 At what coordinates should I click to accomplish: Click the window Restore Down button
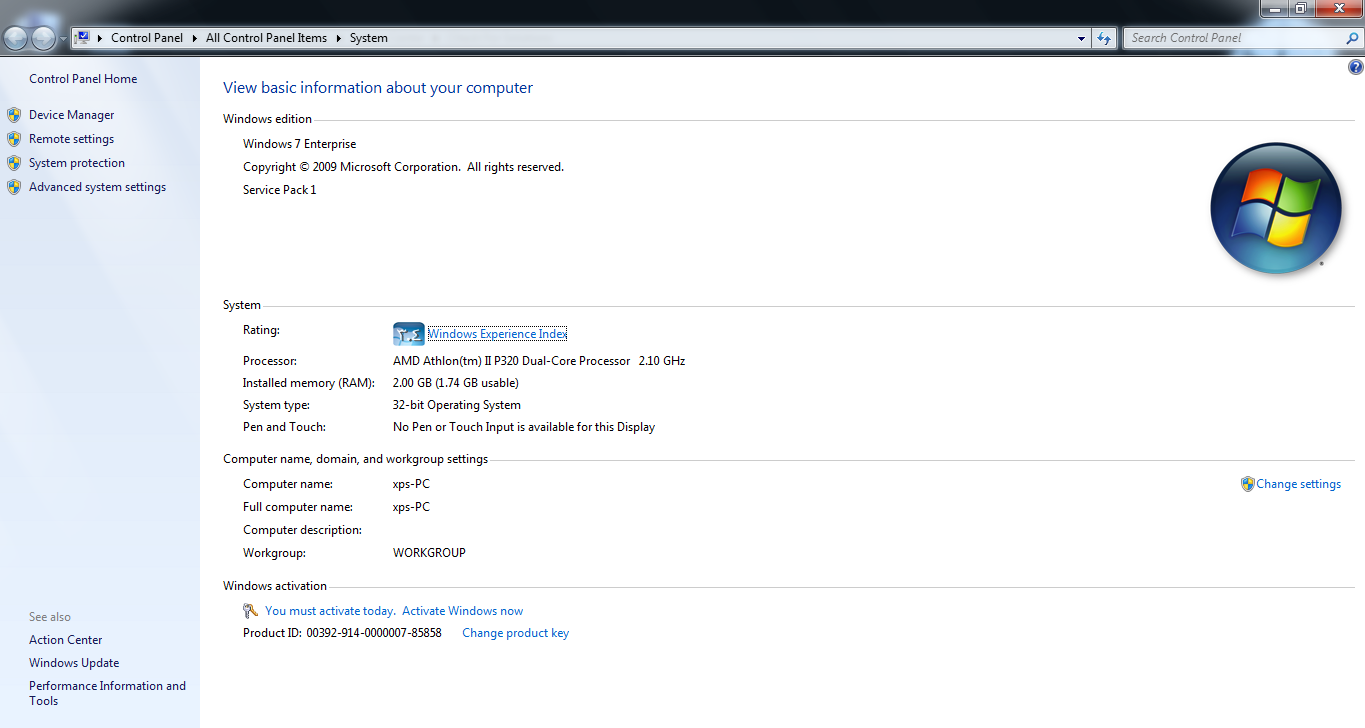[x=1300, y=8]
